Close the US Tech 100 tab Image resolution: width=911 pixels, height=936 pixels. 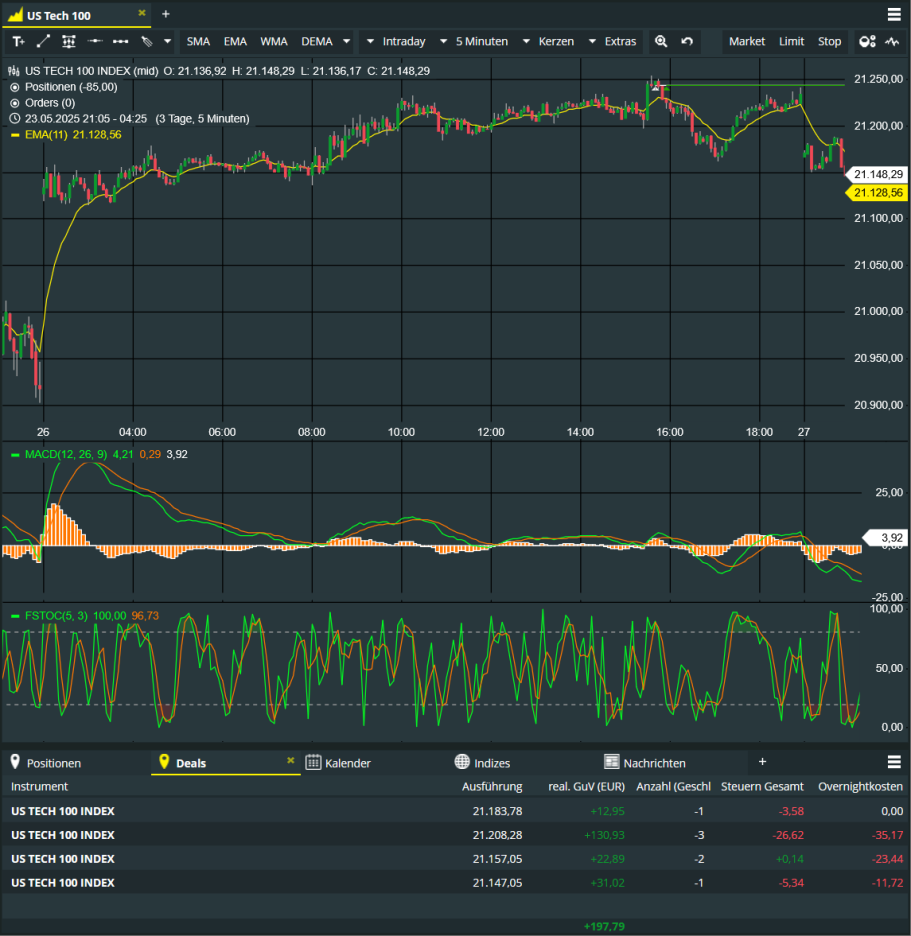click(142, 13)
